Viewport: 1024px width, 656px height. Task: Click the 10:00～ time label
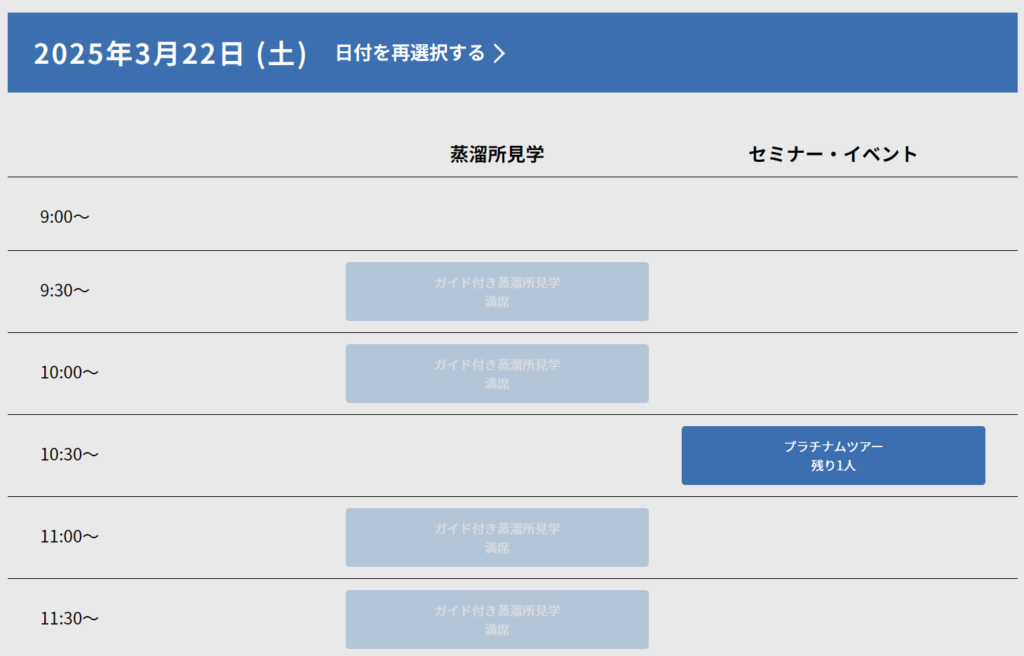click(69, 373)
